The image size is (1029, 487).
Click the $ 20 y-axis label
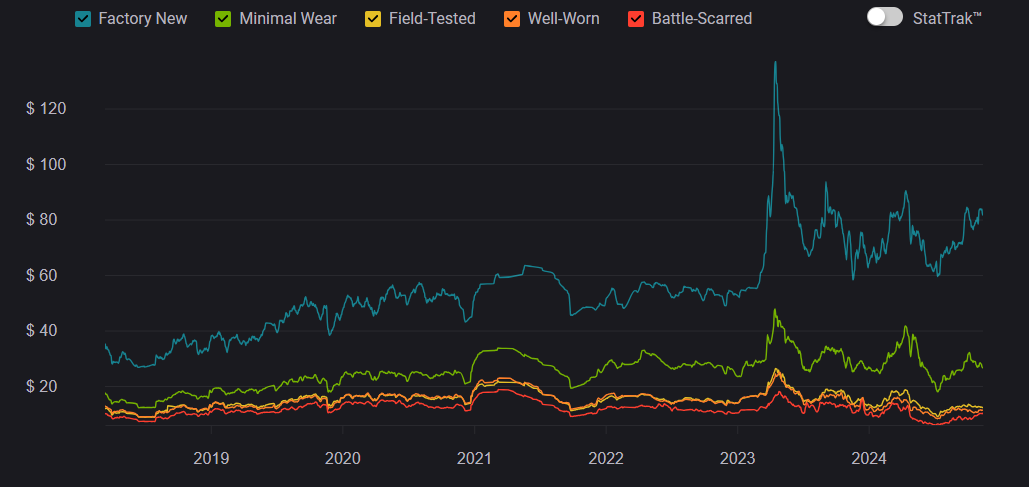[48, 386]
